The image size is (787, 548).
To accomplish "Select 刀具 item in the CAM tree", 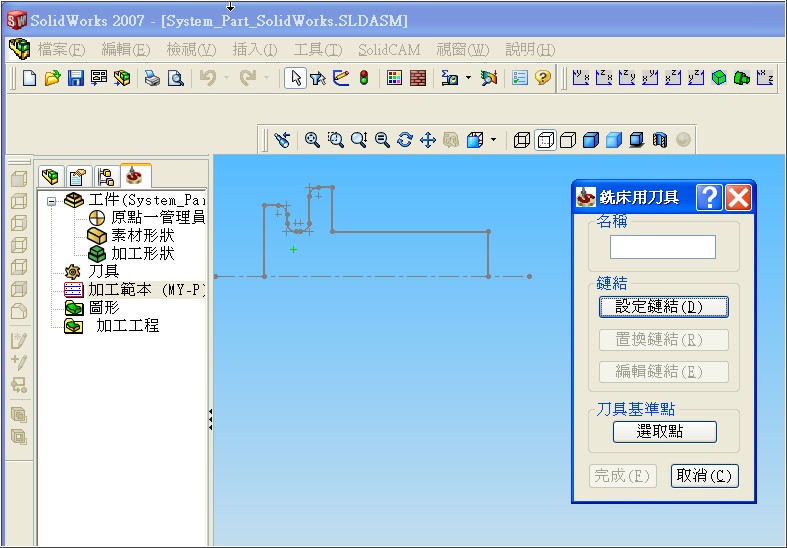I will [103, 272].
